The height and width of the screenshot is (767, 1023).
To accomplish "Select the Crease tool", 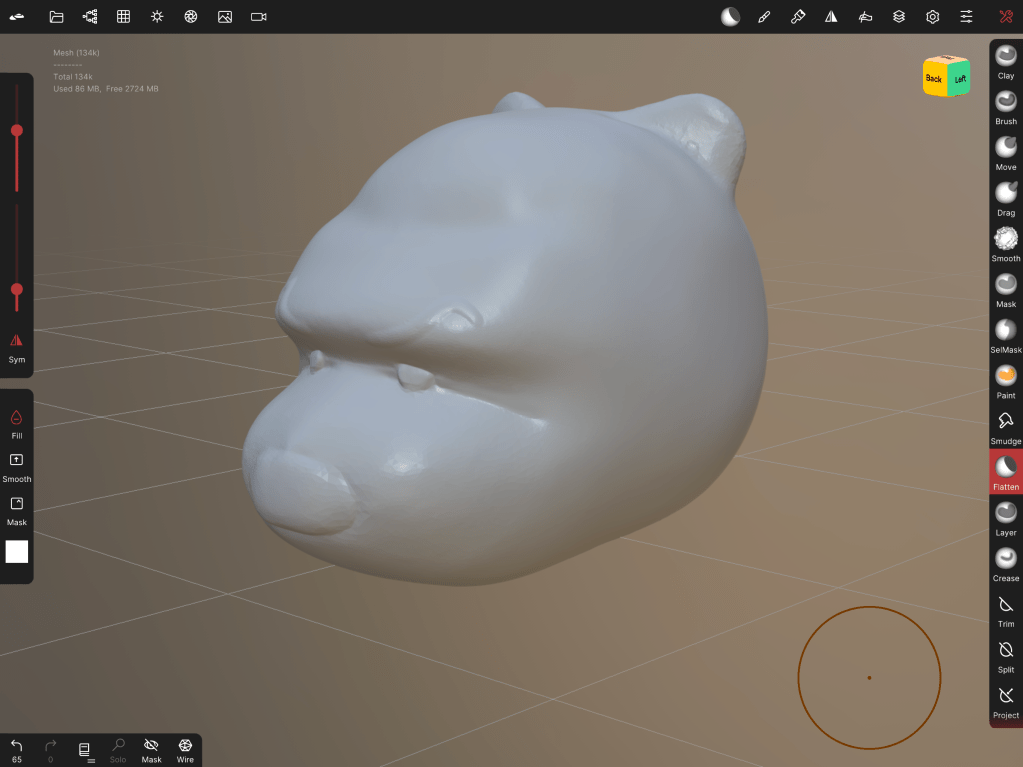I will pyautogui.click(x=1005, y=563).
